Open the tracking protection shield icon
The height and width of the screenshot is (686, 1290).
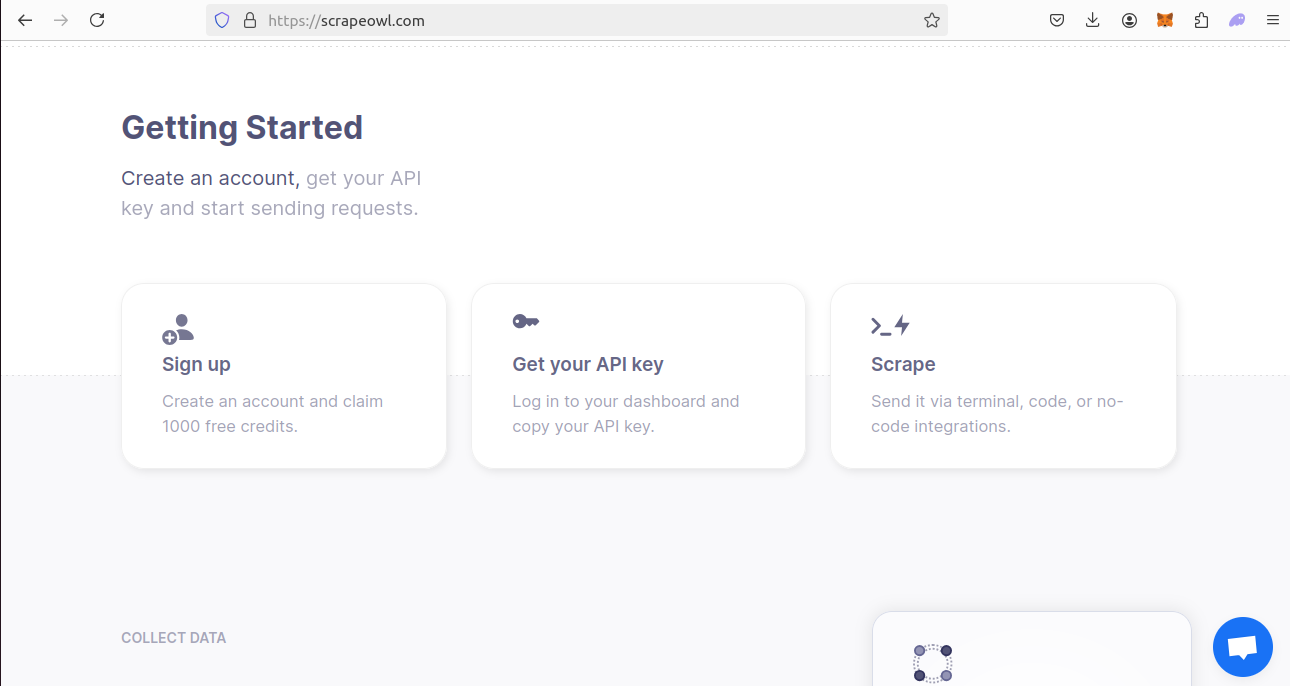222,20
